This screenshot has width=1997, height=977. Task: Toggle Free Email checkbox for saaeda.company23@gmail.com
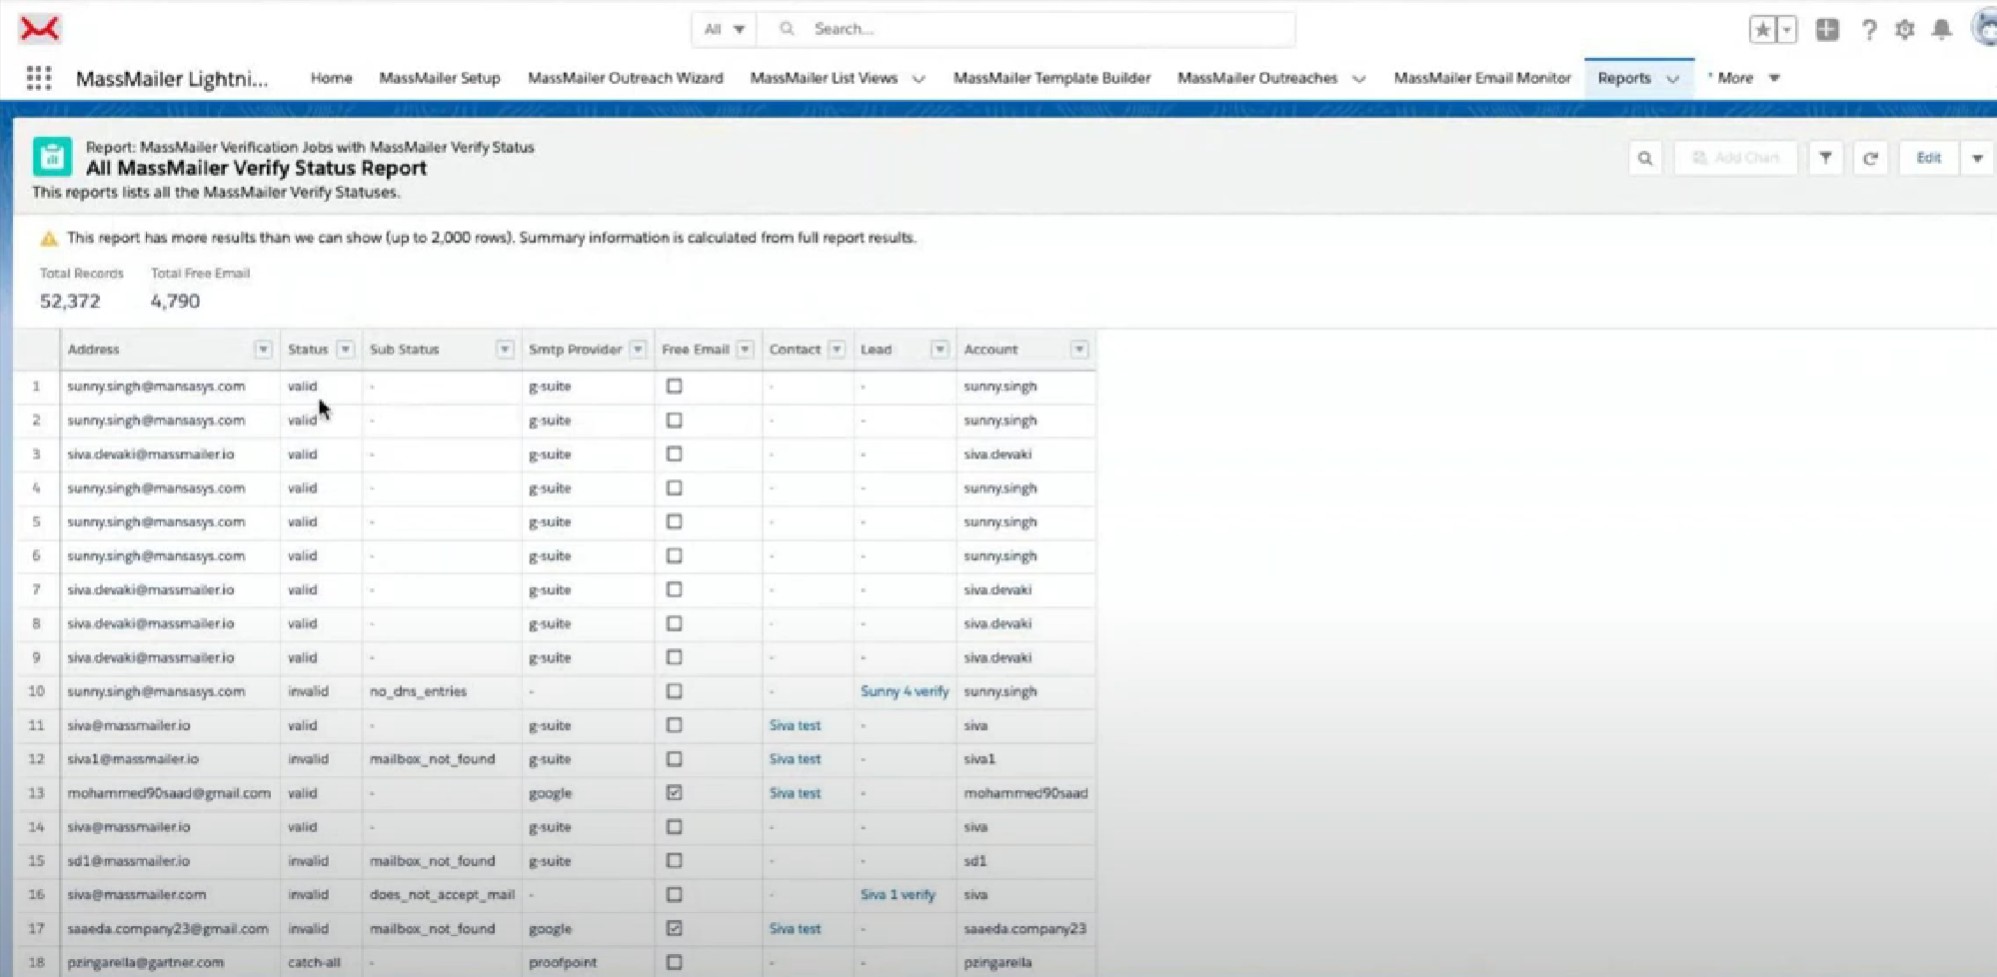pyautogui.click(x=674, y=928)
